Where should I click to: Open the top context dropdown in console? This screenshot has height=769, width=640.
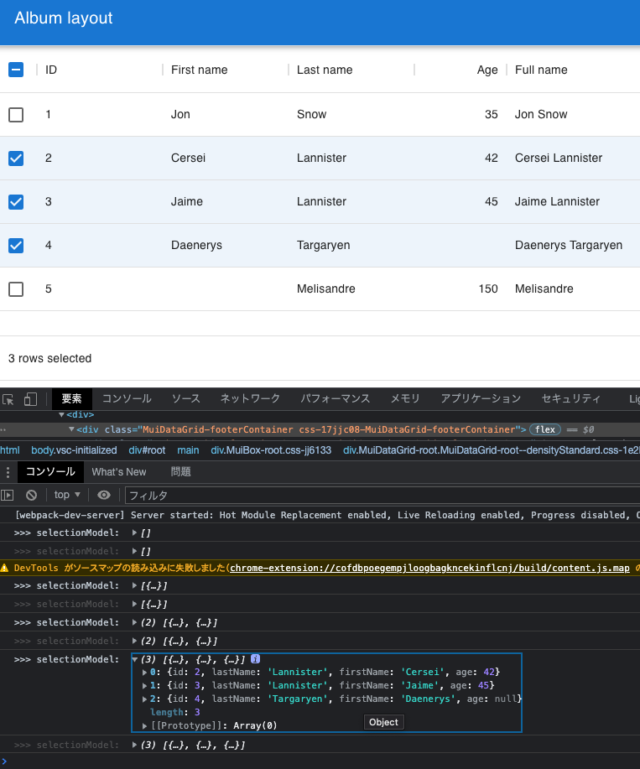[x=67, y=495]
